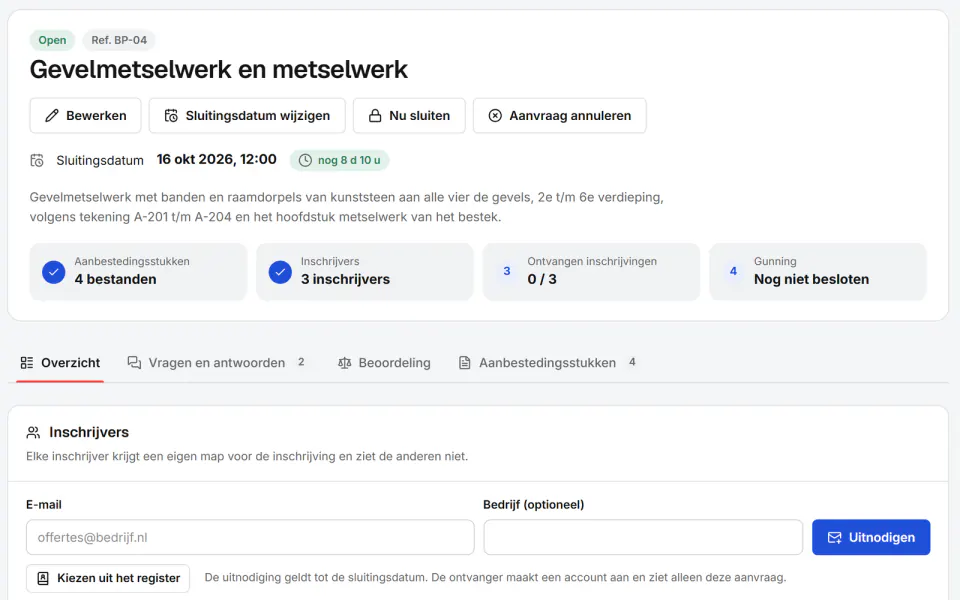
Task: Switch to Vragen en antwoorden tab
Action: (x=216, y=362)
